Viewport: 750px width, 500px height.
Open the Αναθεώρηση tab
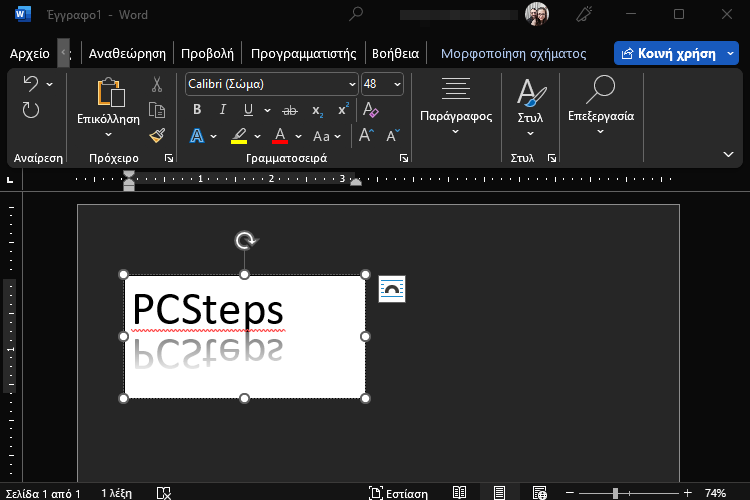click(127, 54)
